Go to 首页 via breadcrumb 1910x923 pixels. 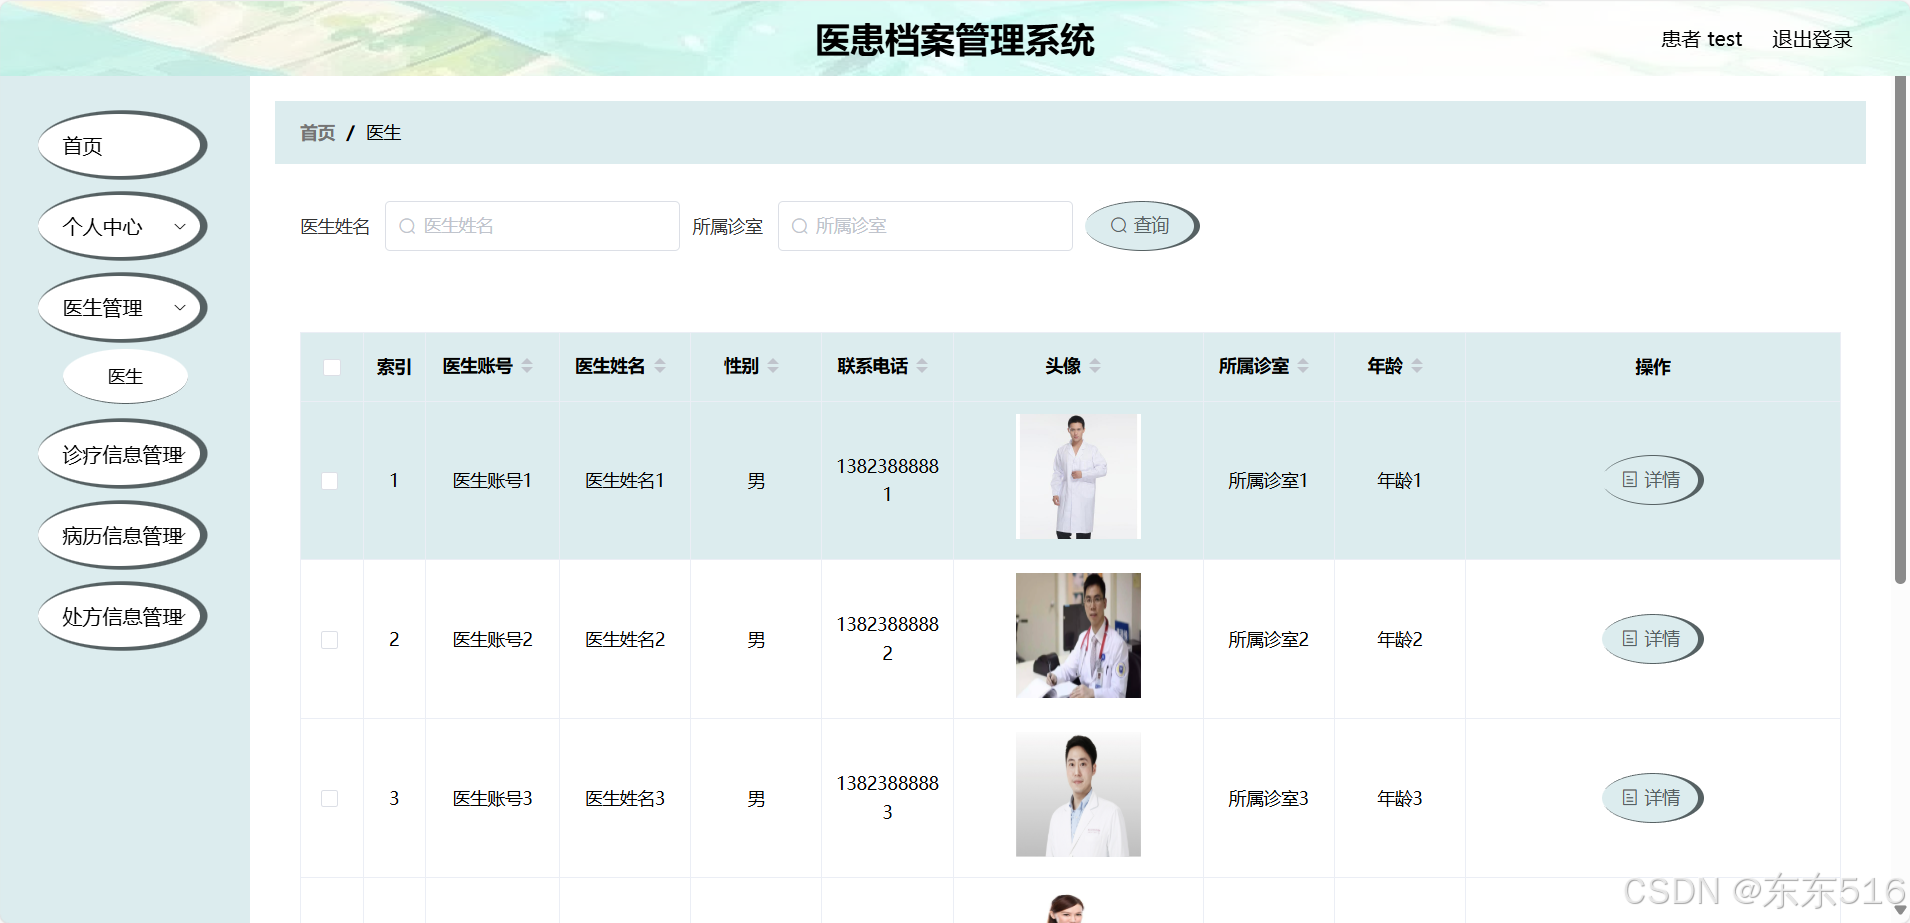tap(317, 133)
